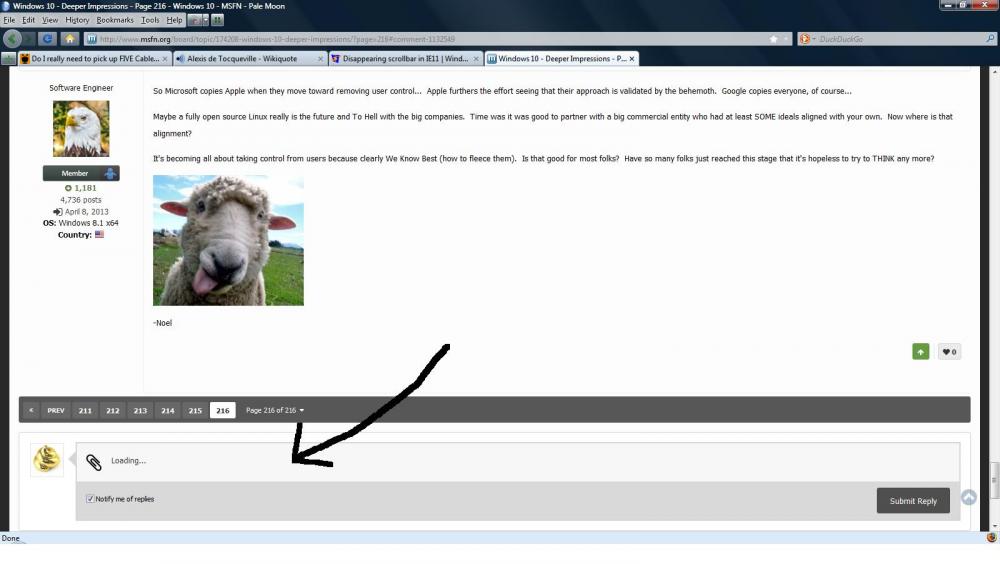Screen dimensions: 1000x564
Task: Click the scroll-to-top arrow circle
Action: click(969, 497)
